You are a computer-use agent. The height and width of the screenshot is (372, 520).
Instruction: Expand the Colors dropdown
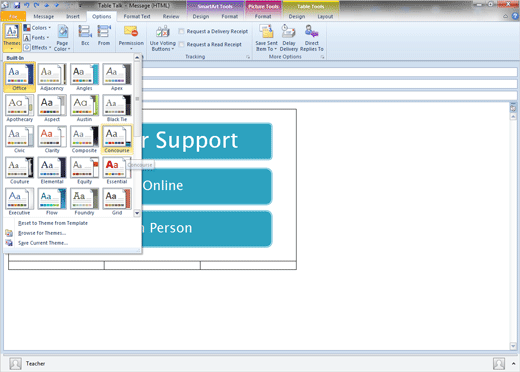(37, 28)
